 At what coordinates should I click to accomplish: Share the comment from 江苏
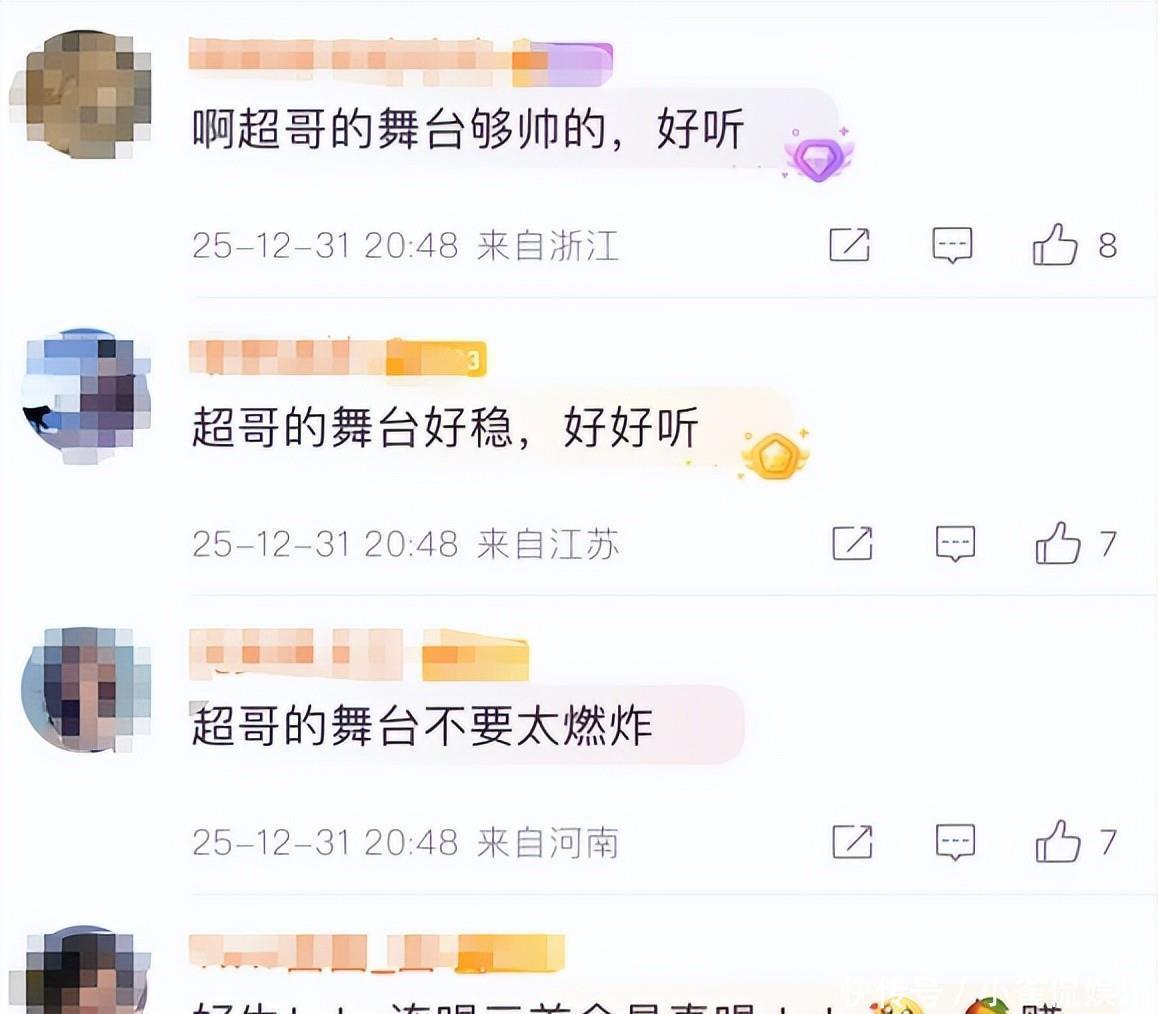tap(852, 544)
